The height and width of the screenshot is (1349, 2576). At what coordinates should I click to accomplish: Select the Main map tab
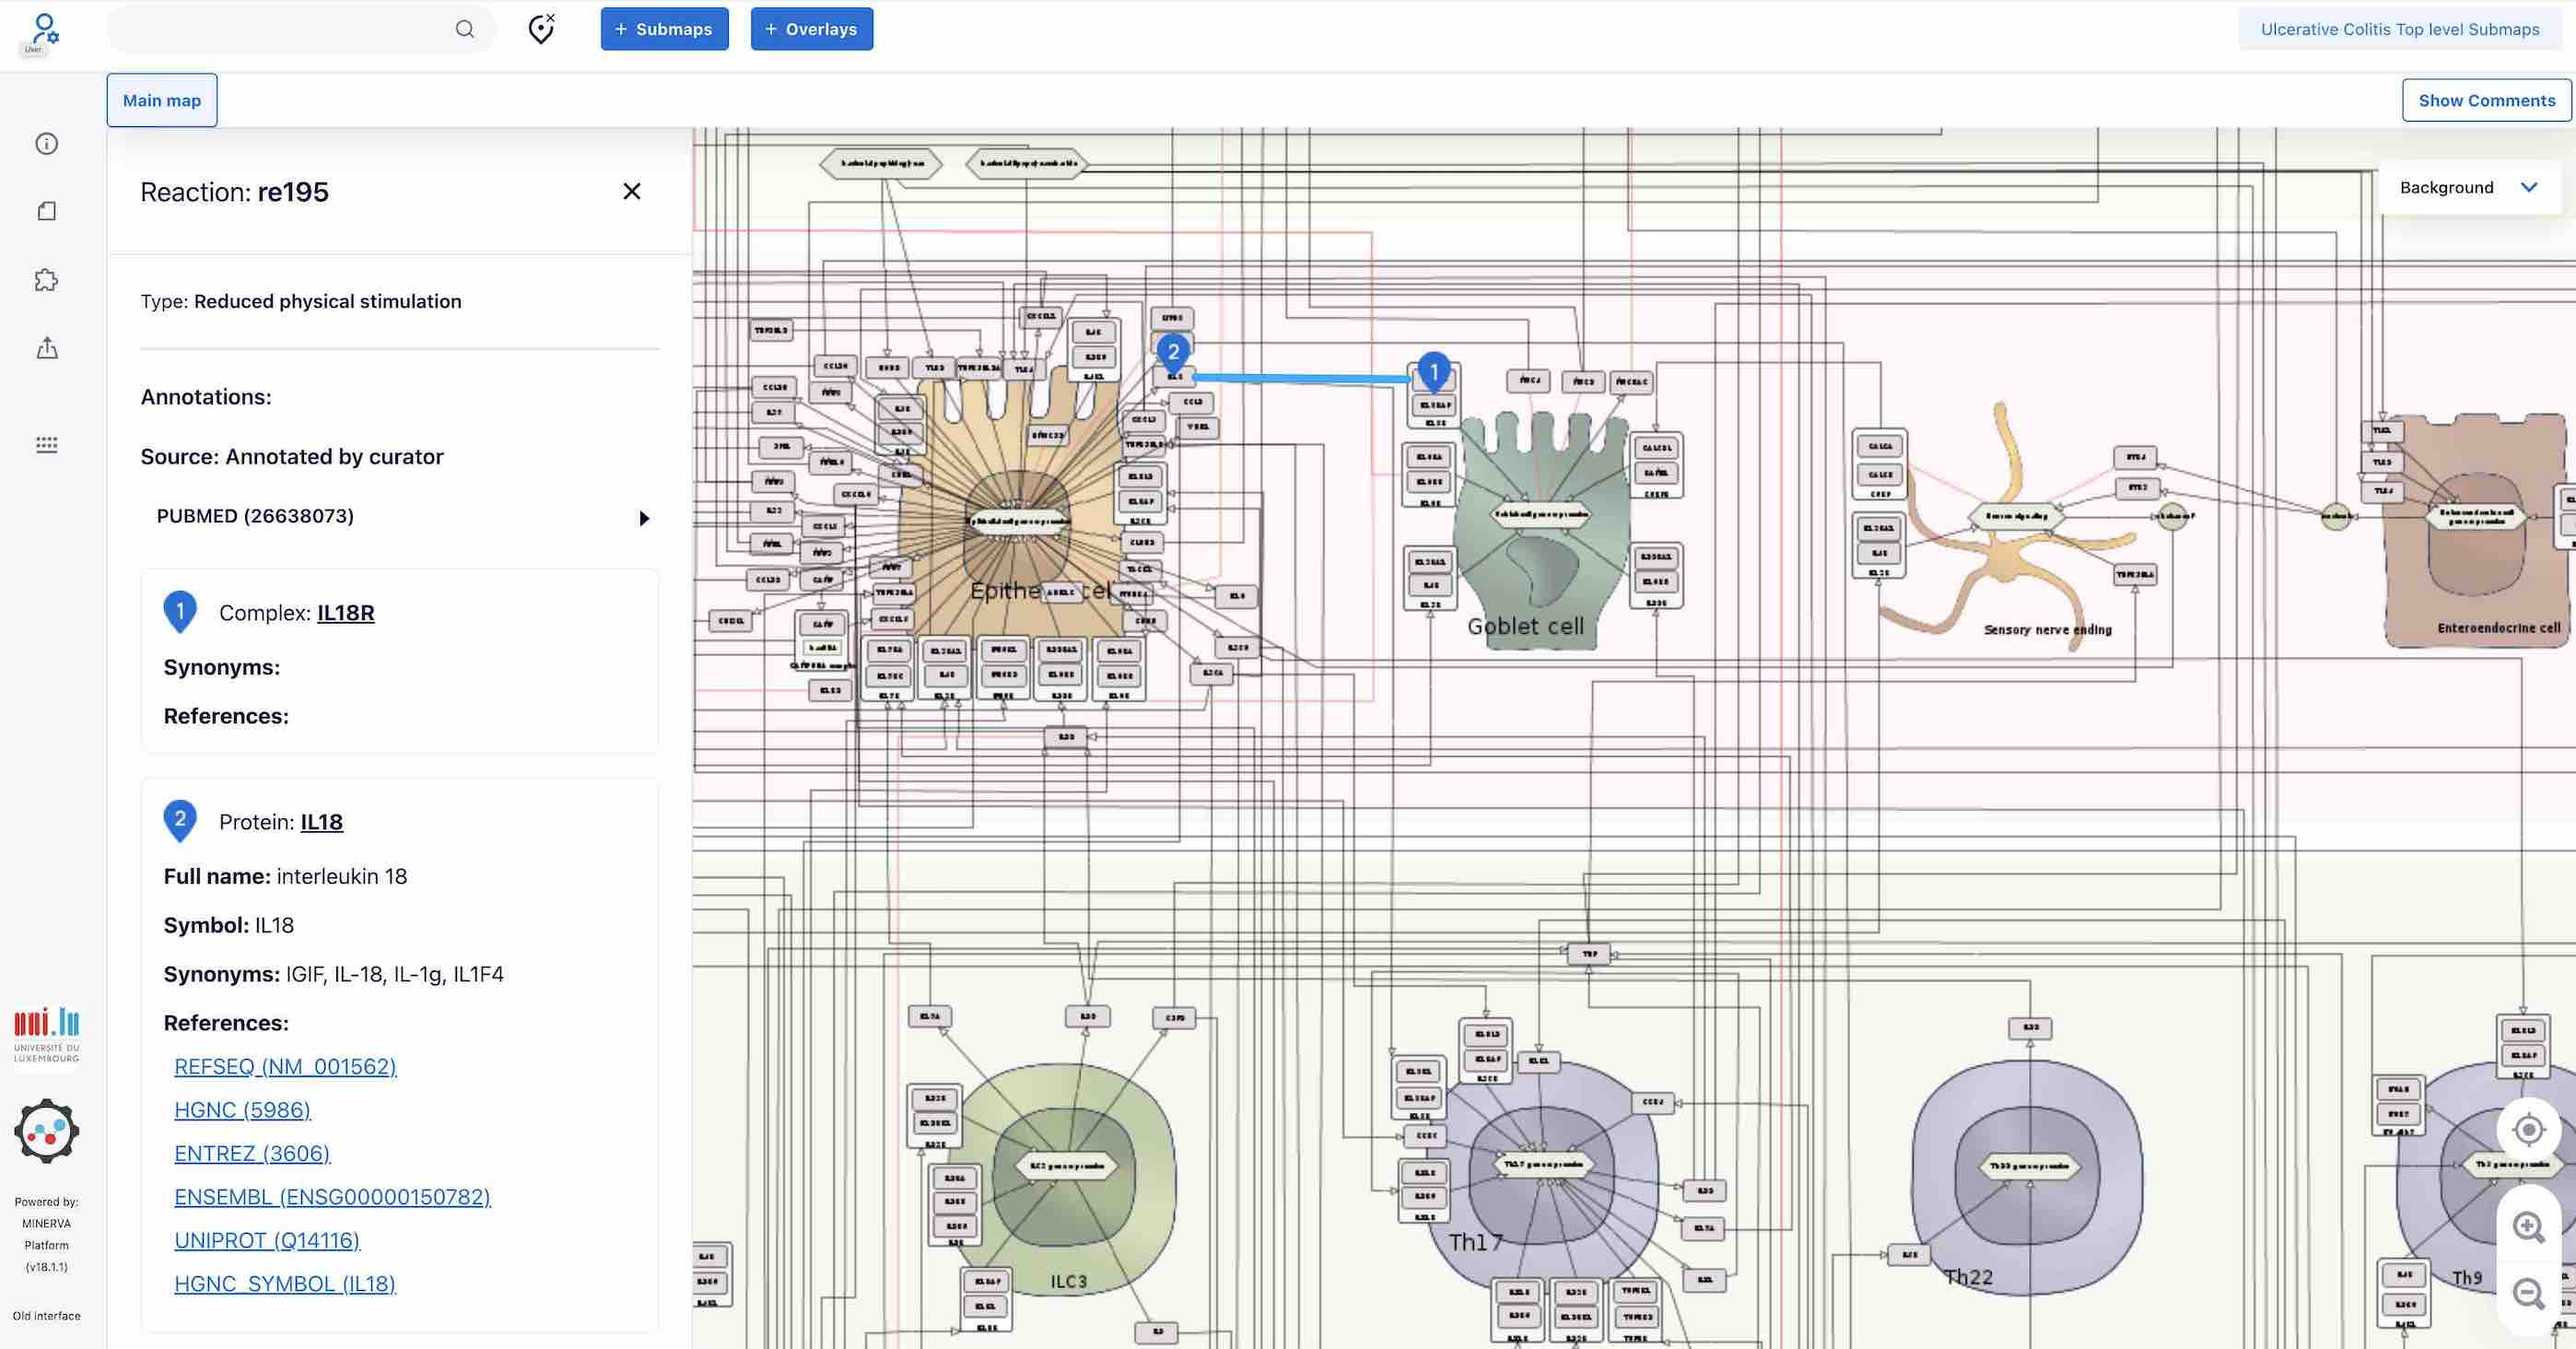click(161, 100)
